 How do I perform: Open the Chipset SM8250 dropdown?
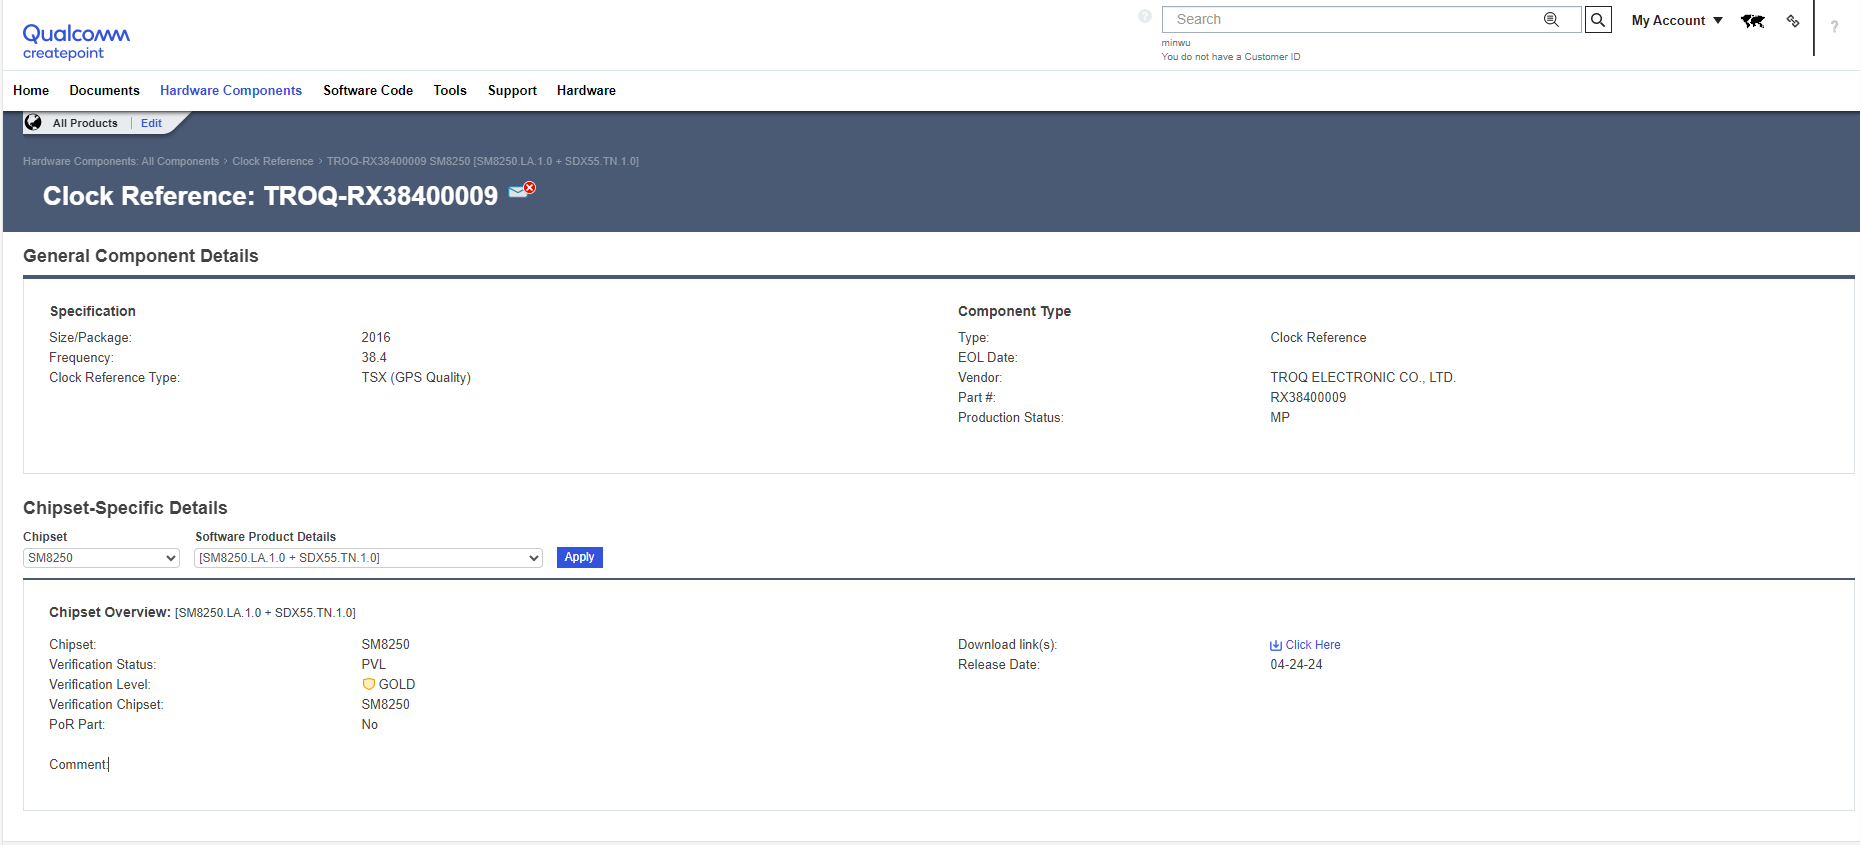point(101,558)
